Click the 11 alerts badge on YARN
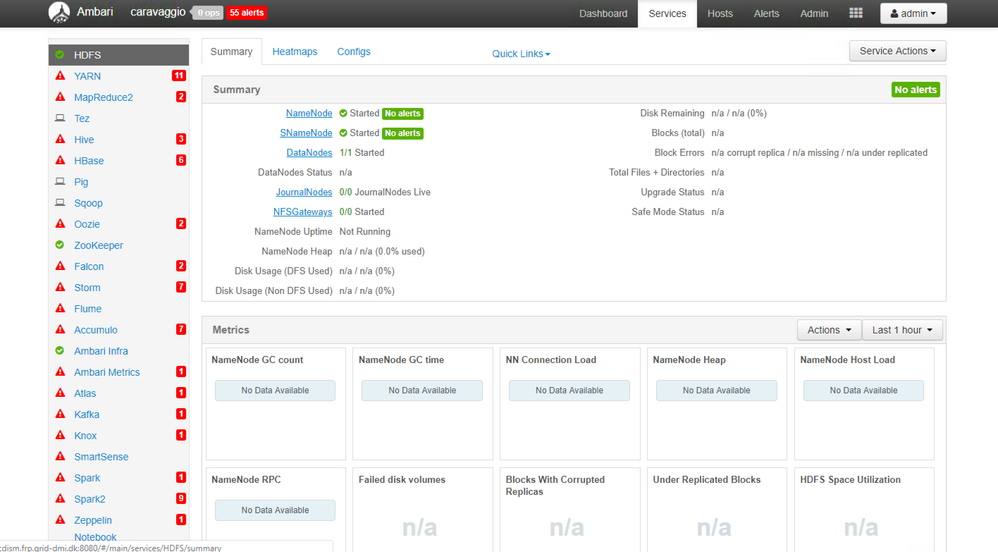 pos(179,76)
